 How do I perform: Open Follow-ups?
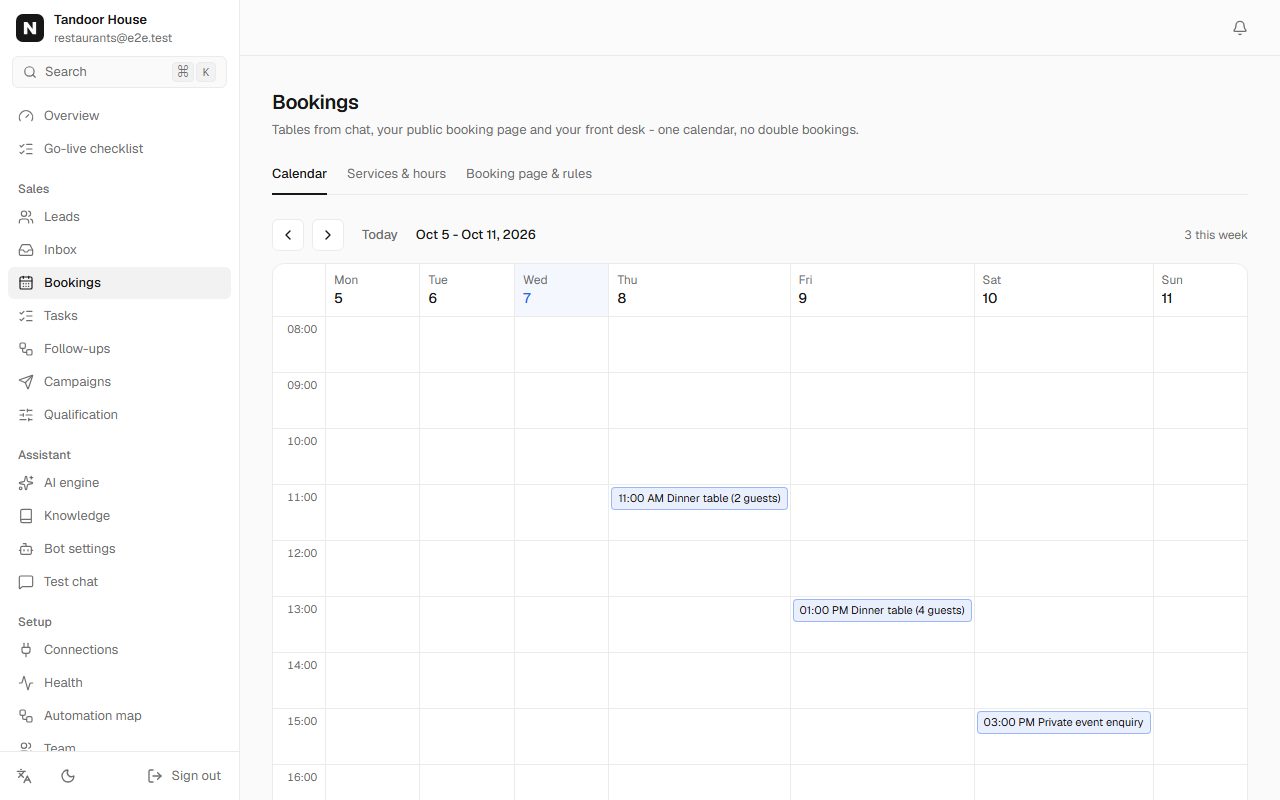(x=119, y=349)
